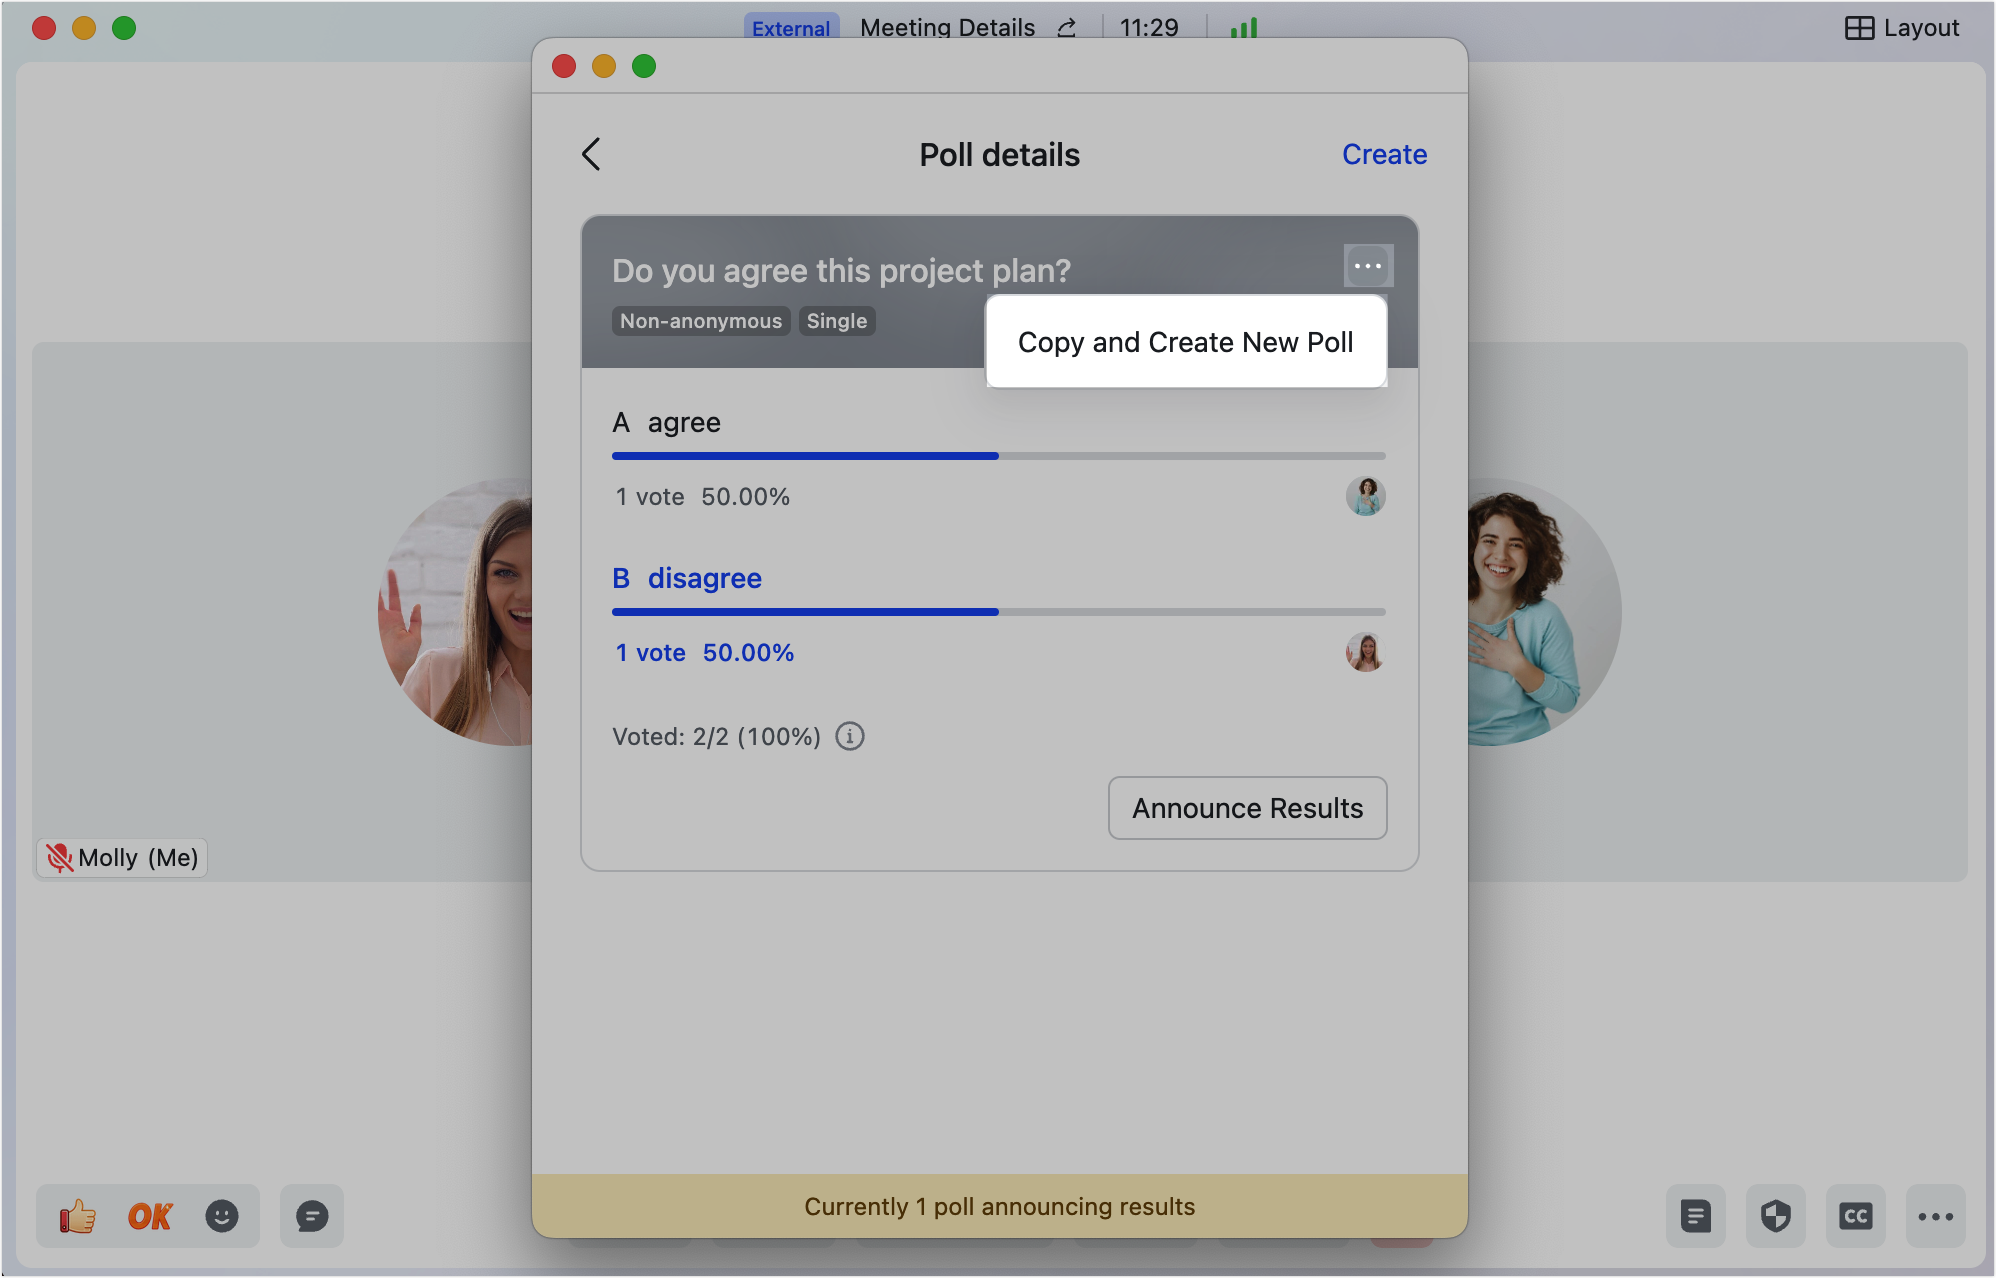Viewport: 1996px width, 1278px height.
Task: Open the security shield icon
Action: point(1775,1216)
